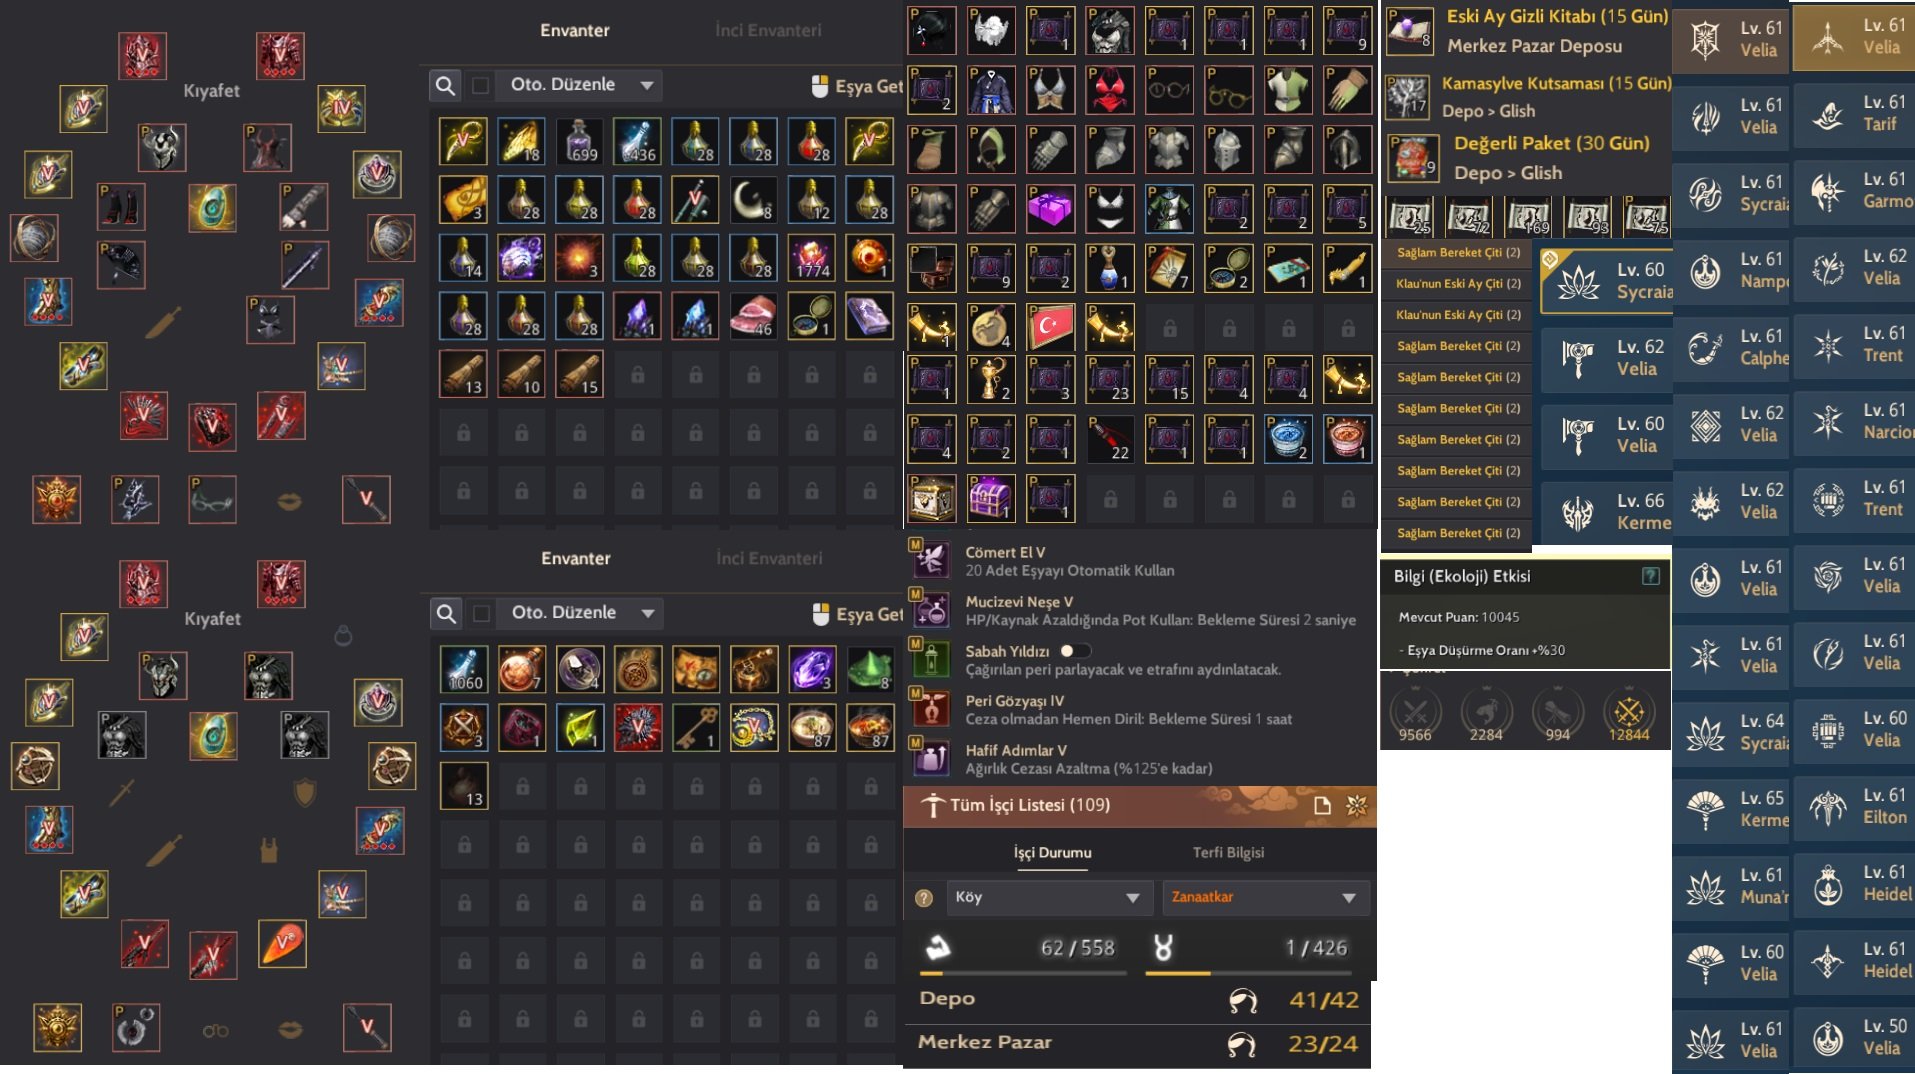Click the question mark beside Köy dropdown
Image resolution: width=1915 pixels, height=1074 pixels.
[x=924, y=898]
